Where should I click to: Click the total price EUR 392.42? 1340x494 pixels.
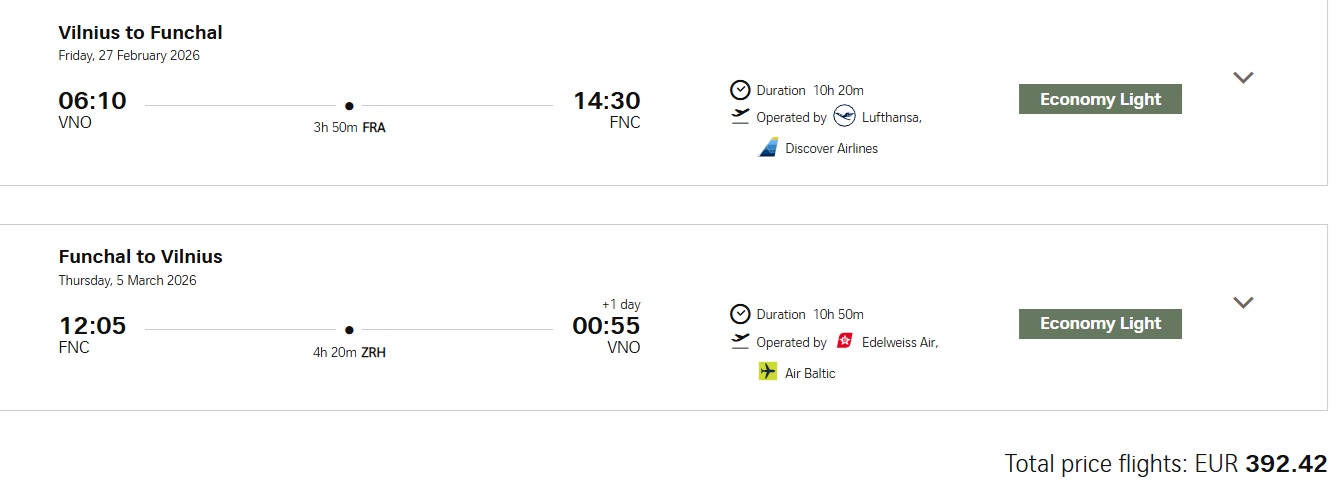click(x=1166, y=464)
